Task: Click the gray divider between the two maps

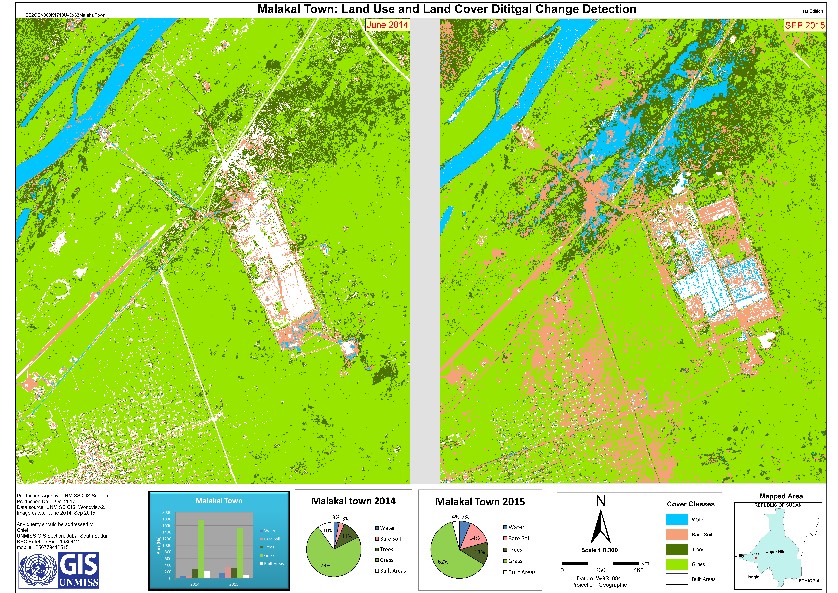Action: pos(426,250)
